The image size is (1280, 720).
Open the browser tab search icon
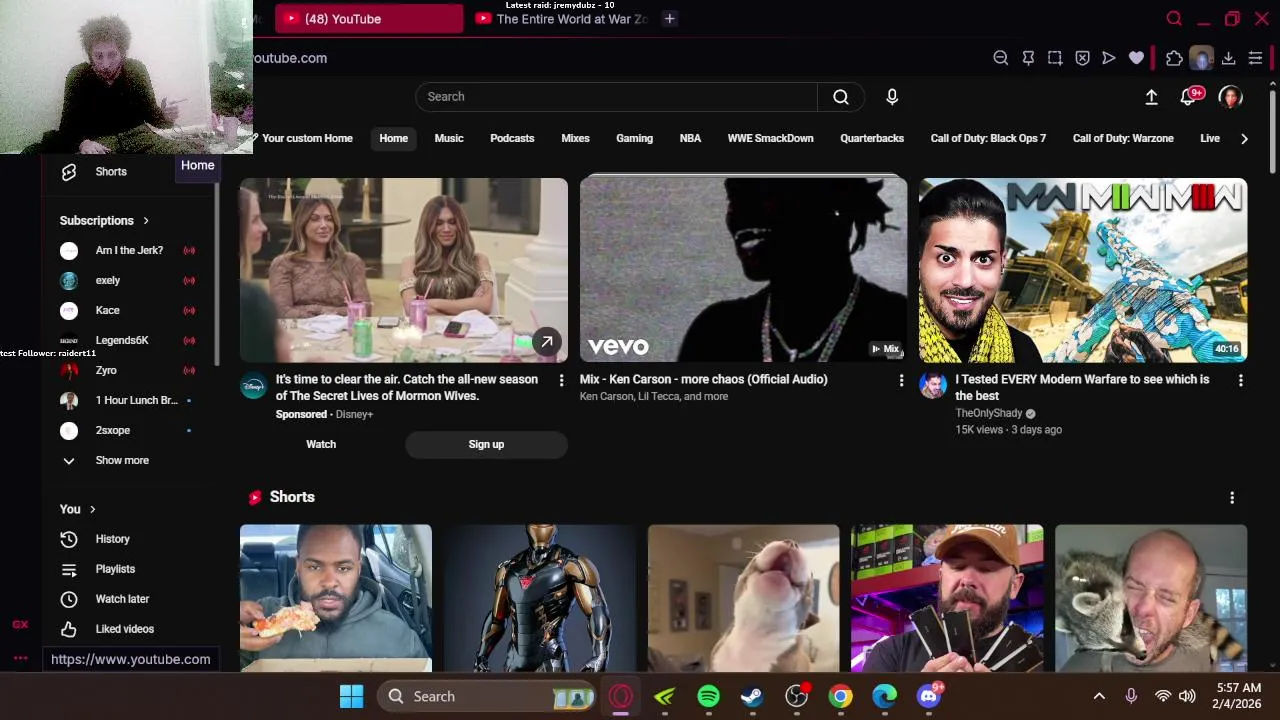[x=1174, y=18]
